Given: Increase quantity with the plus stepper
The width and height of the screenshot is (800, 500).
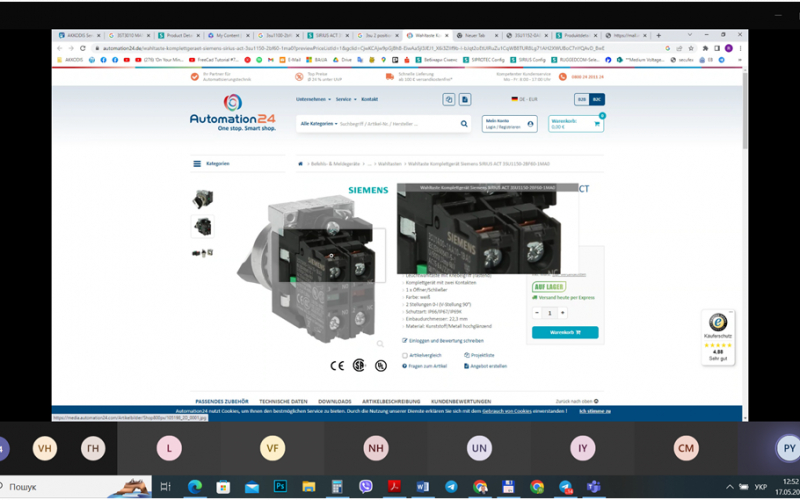Looking at the screenshot, I should click(563, 313).
